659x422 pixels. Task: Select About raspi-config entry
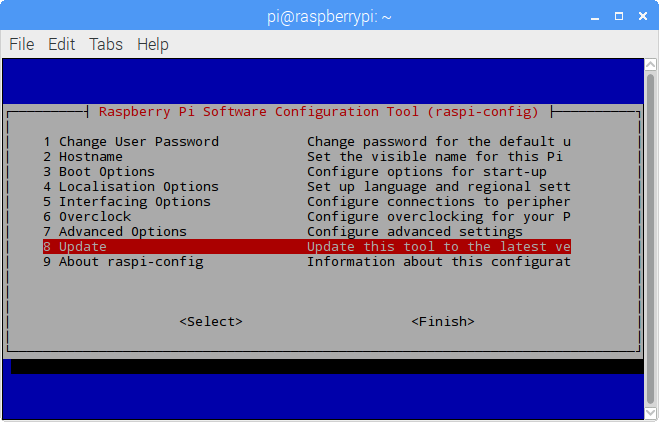(306, 262)
